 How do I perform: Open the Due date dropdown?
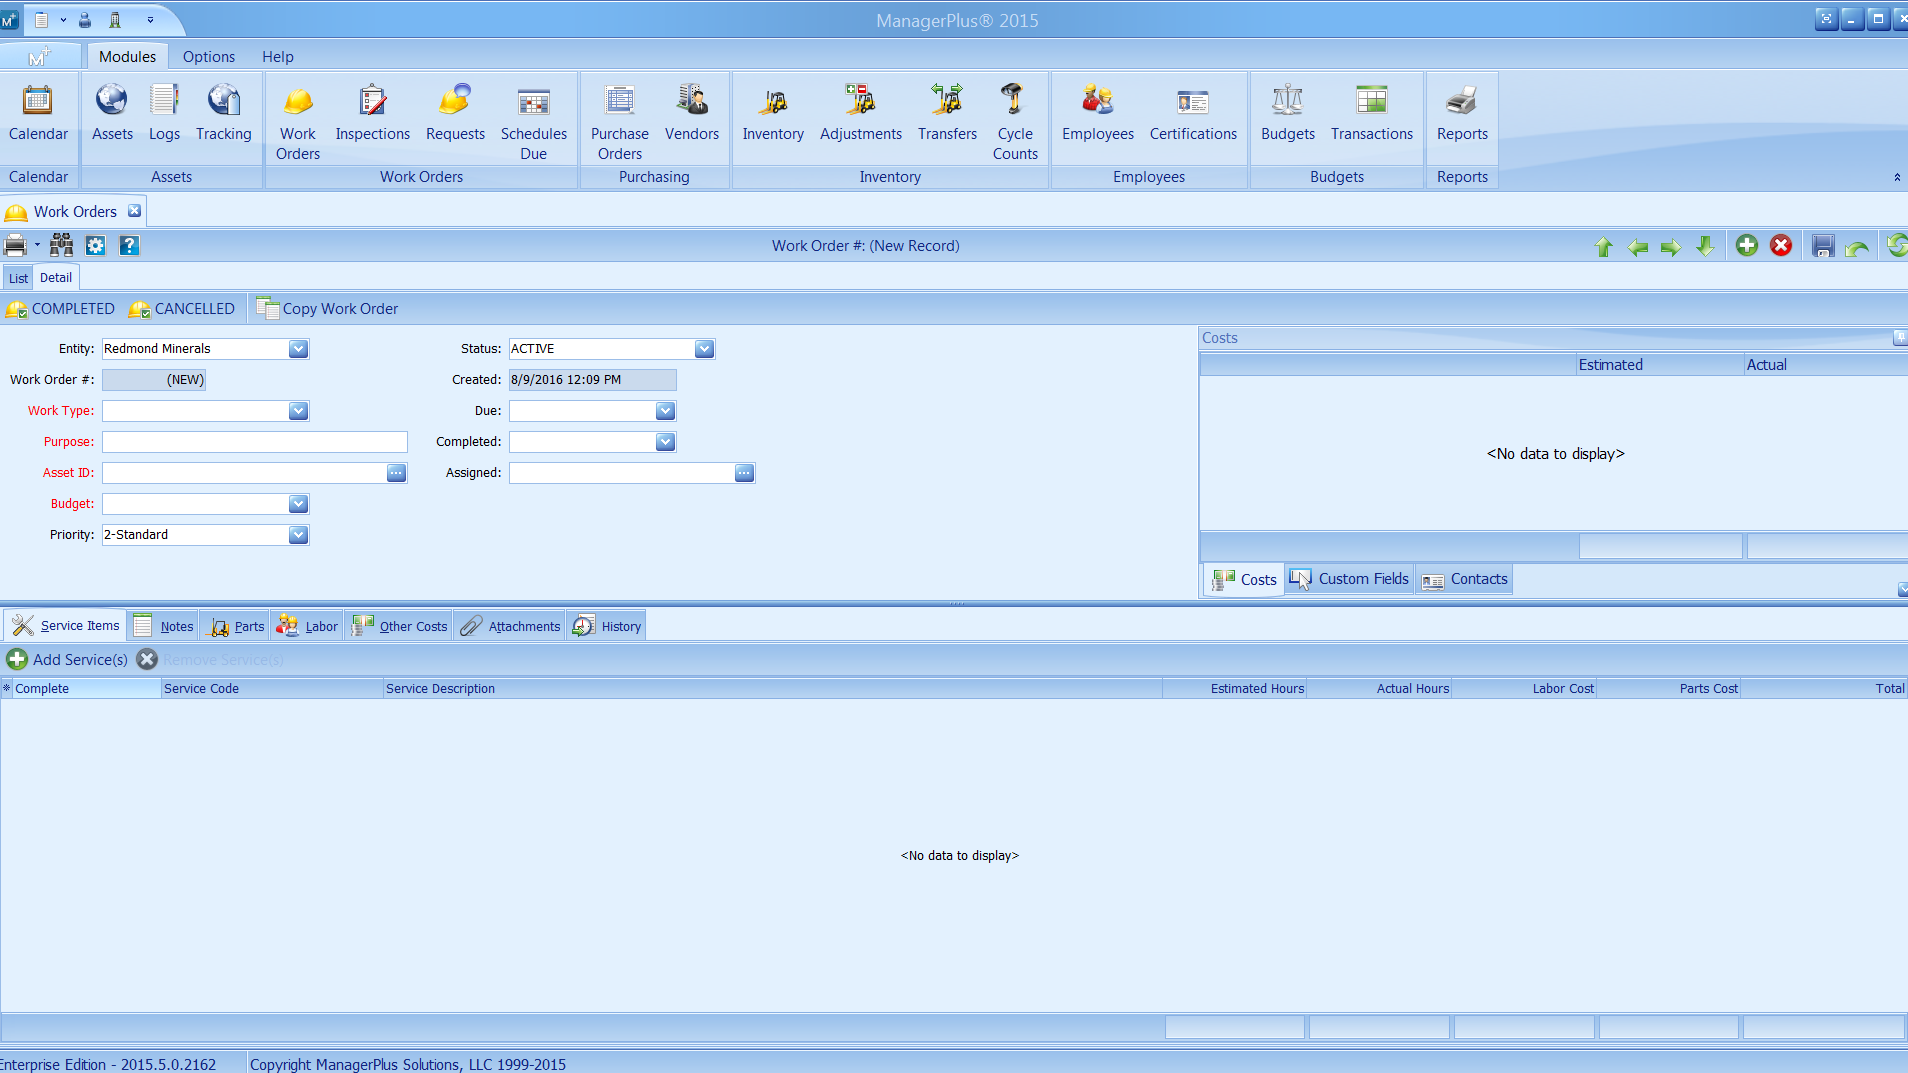[x=665, y=411]
